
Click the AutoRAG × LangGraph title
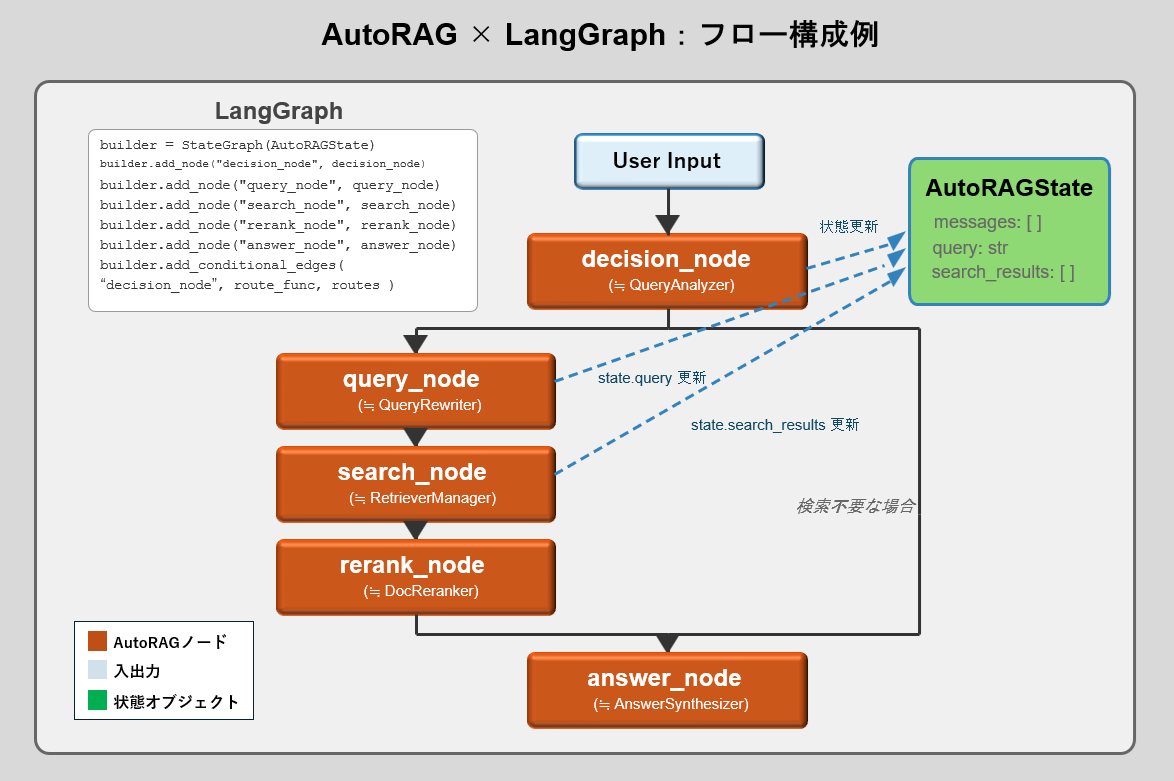pyautogui.click(x=587, y=34)
